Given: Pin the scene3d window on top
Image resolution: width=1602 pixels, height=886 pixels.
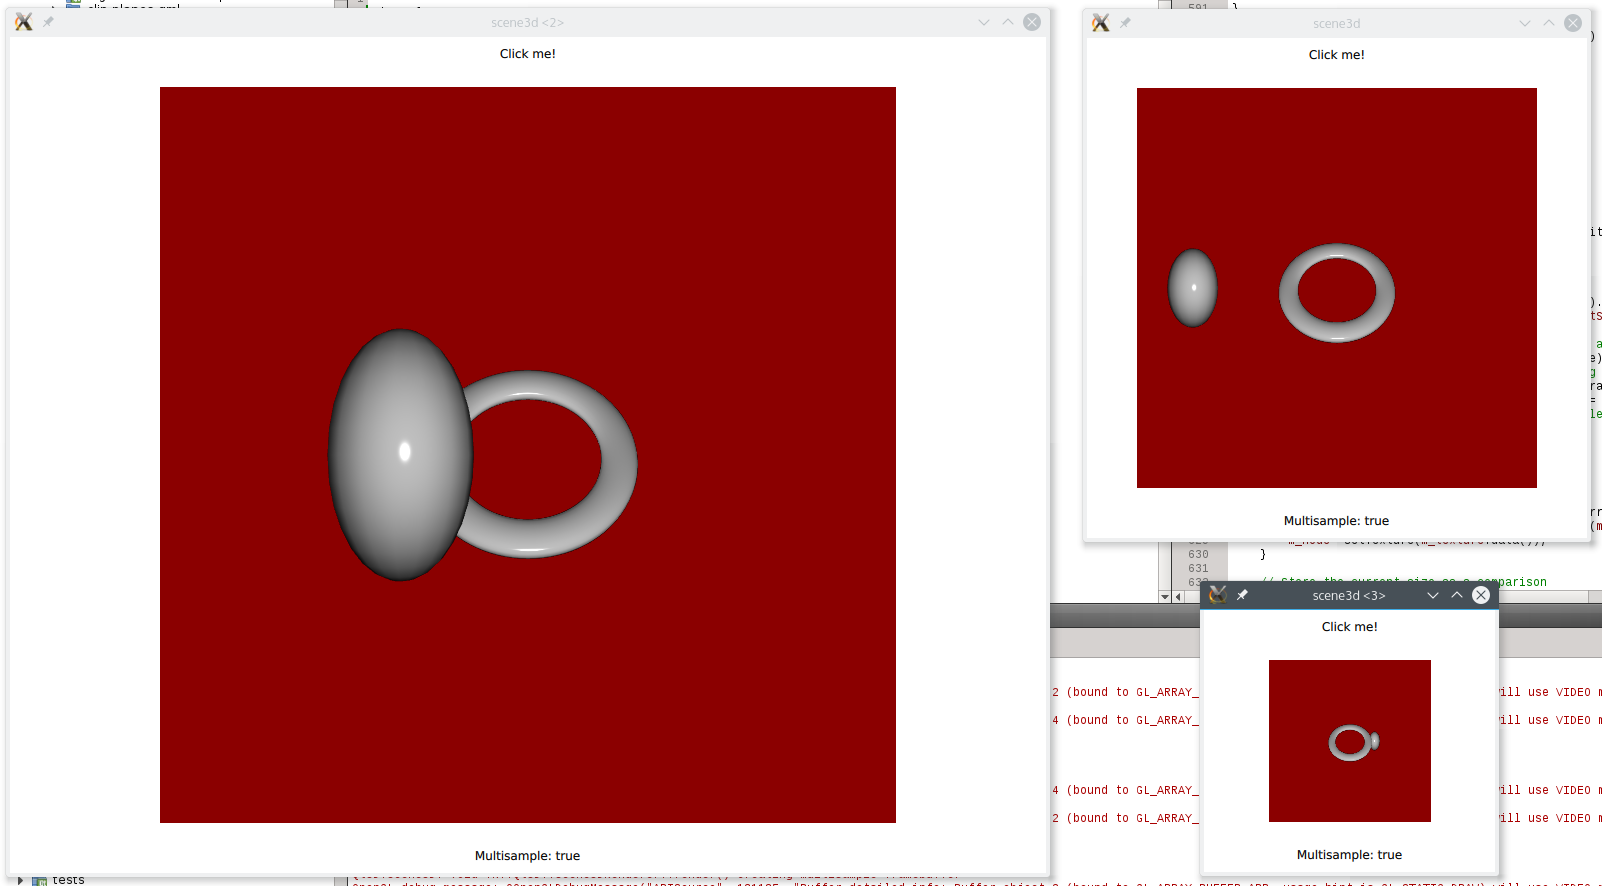Looking at the screenshot, I should 1125,23.
